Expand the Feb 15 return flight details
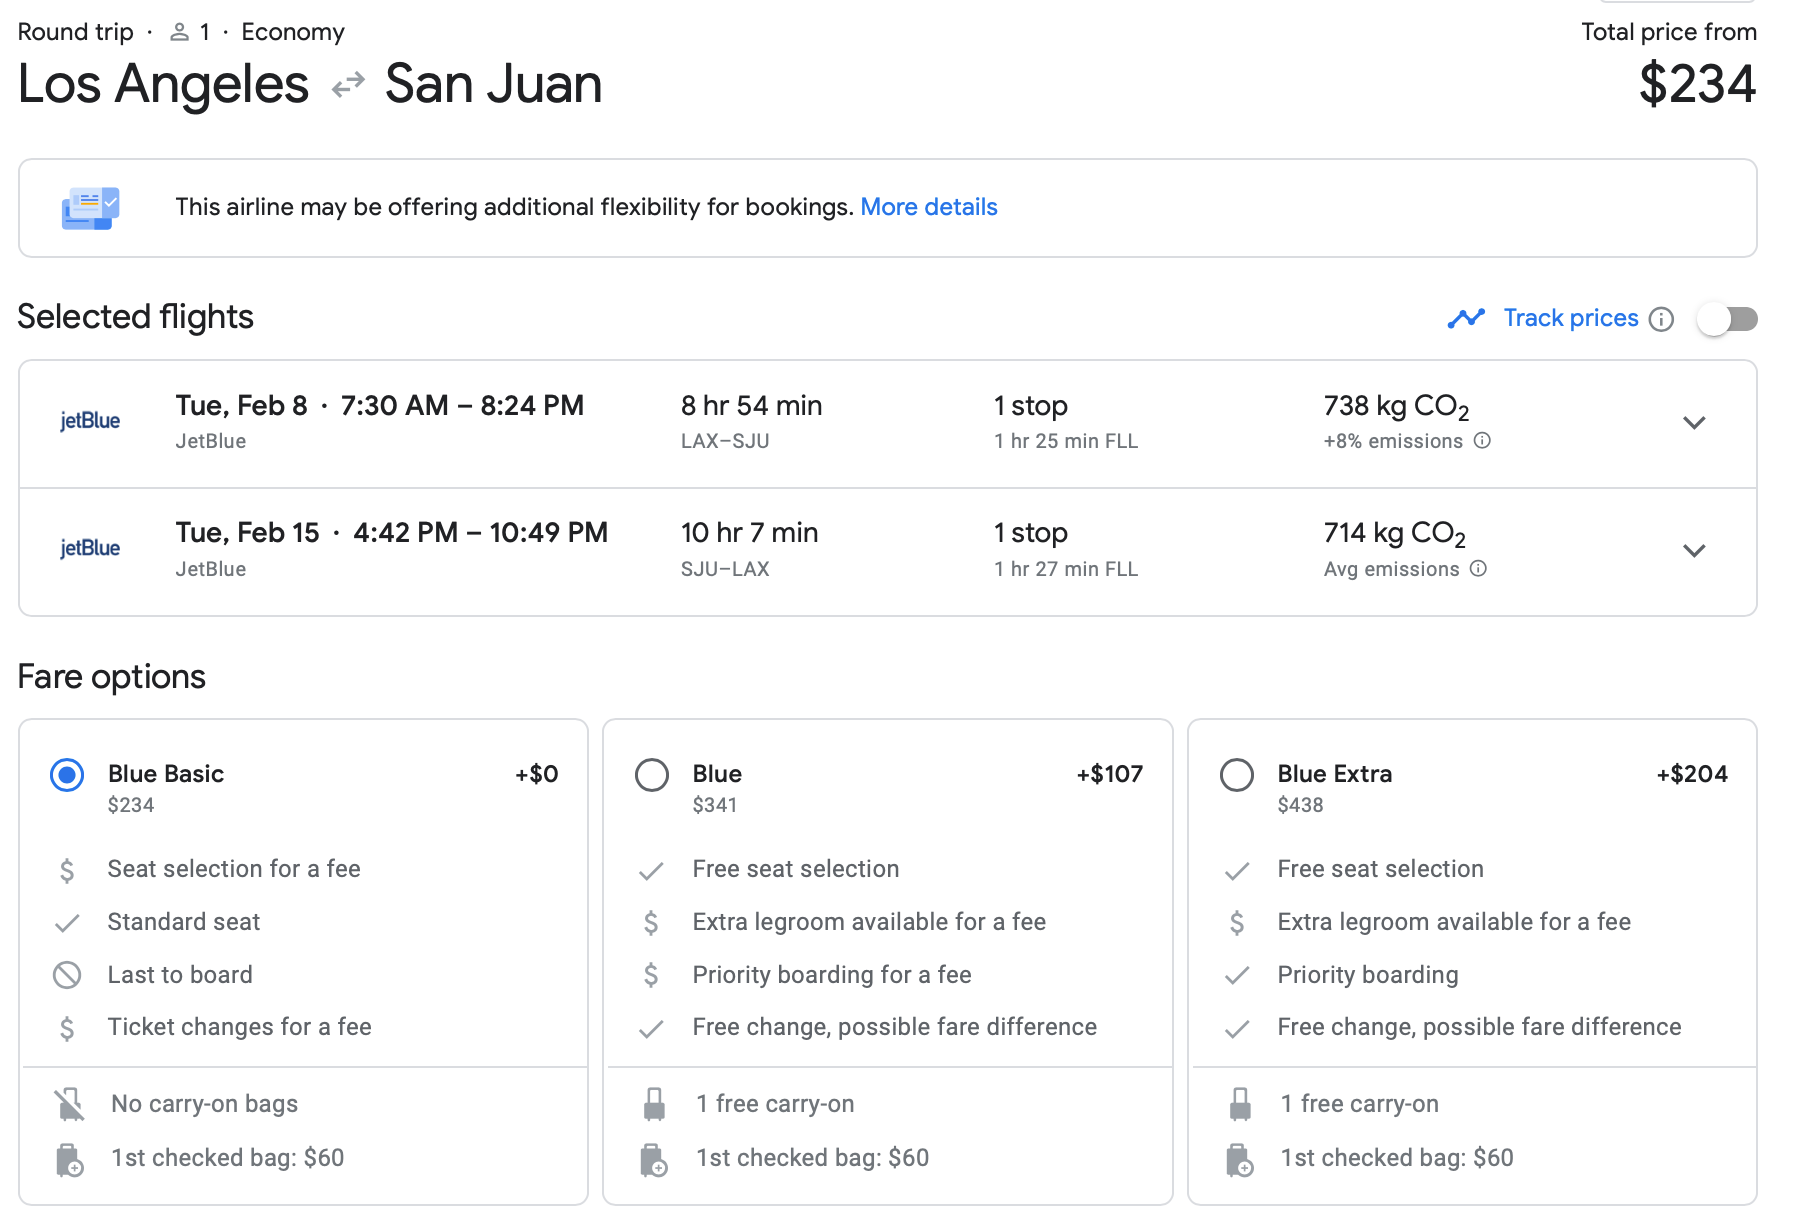The image size is (1800, 1226). pos(1694,551)
